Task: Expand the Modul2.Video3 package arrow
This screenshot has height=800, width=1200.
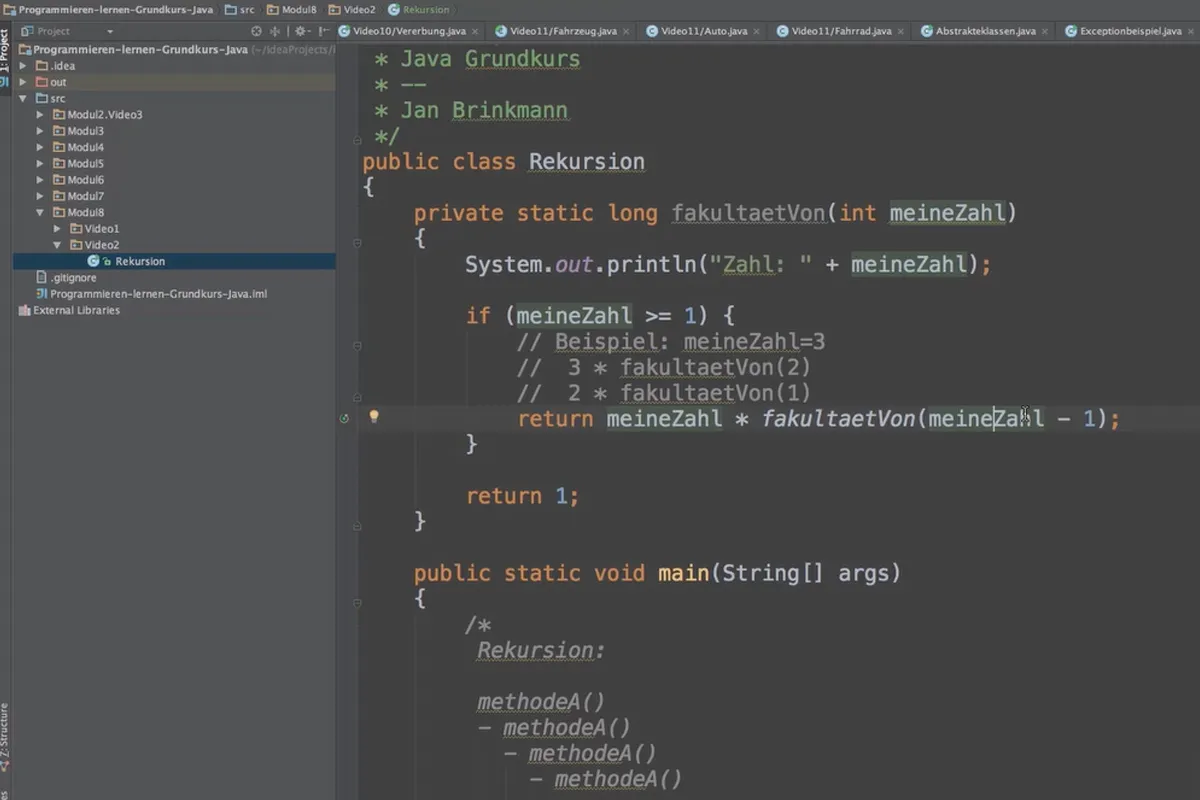Action: (41, 115)
